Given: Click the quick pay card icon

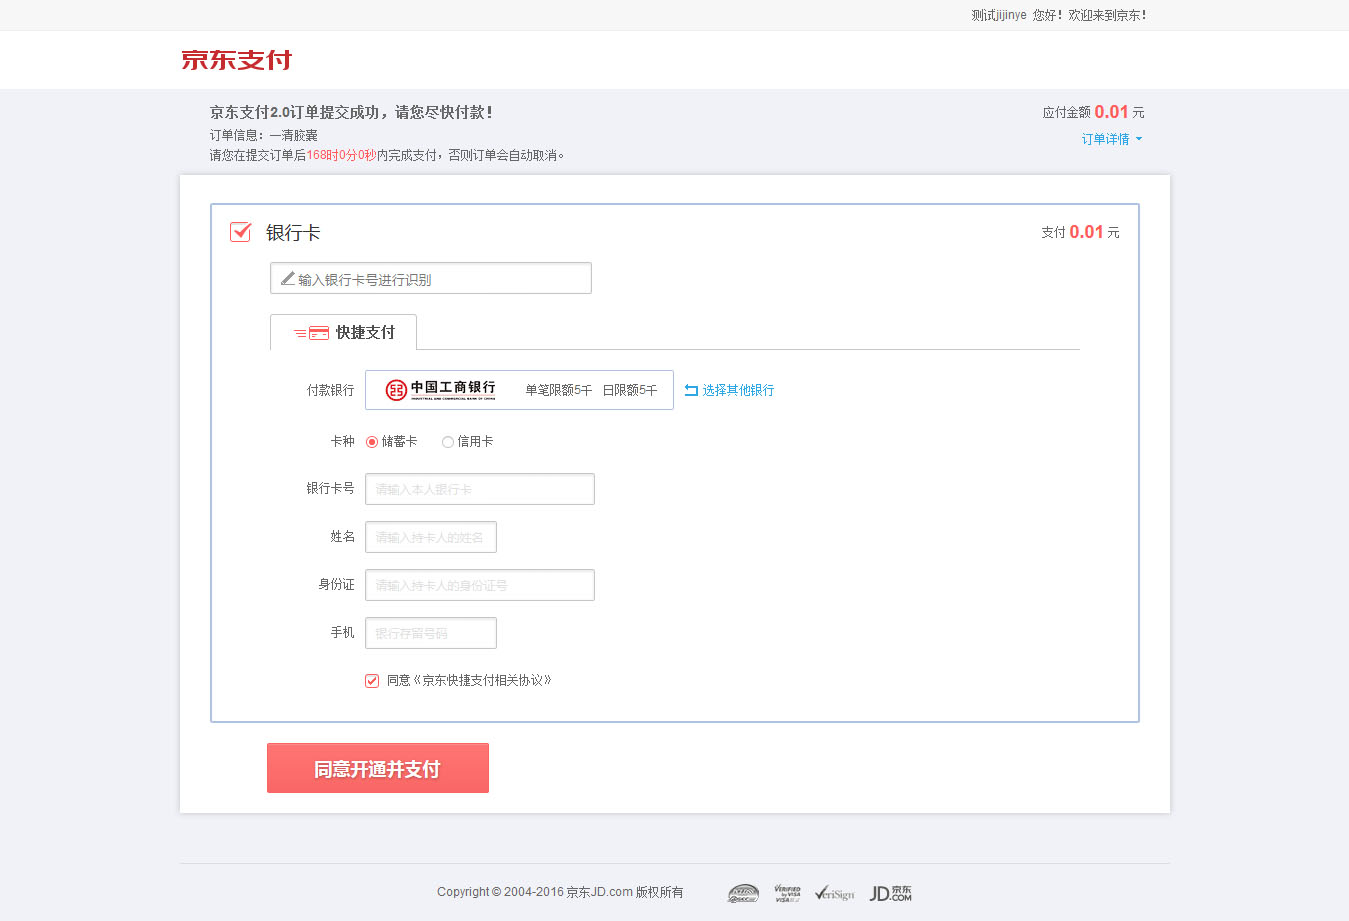Looking at the screenshot, I should (x=318, y=333).
